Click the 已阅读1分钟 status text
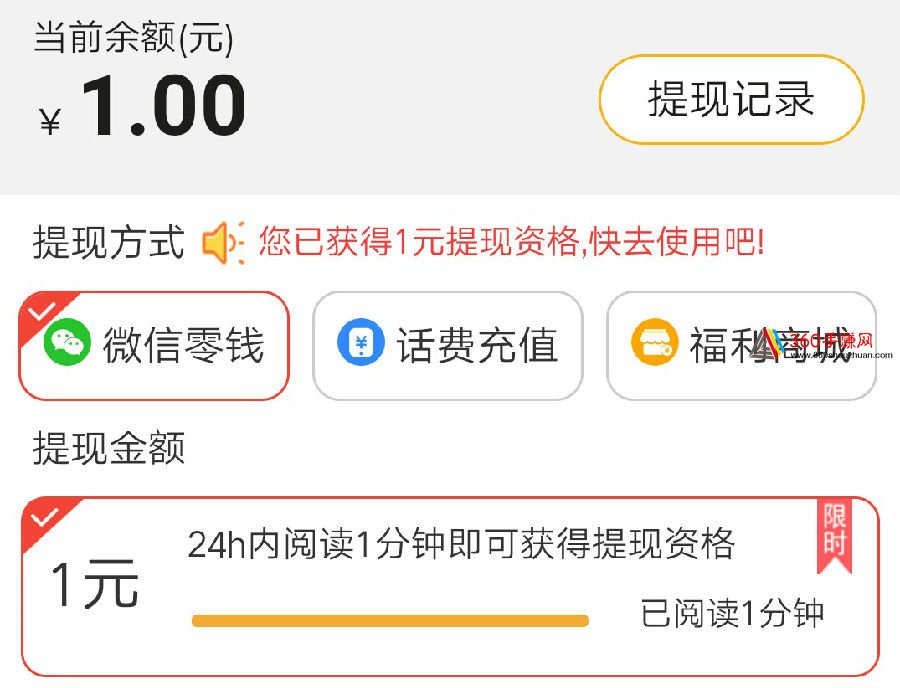 coord(732,613)
